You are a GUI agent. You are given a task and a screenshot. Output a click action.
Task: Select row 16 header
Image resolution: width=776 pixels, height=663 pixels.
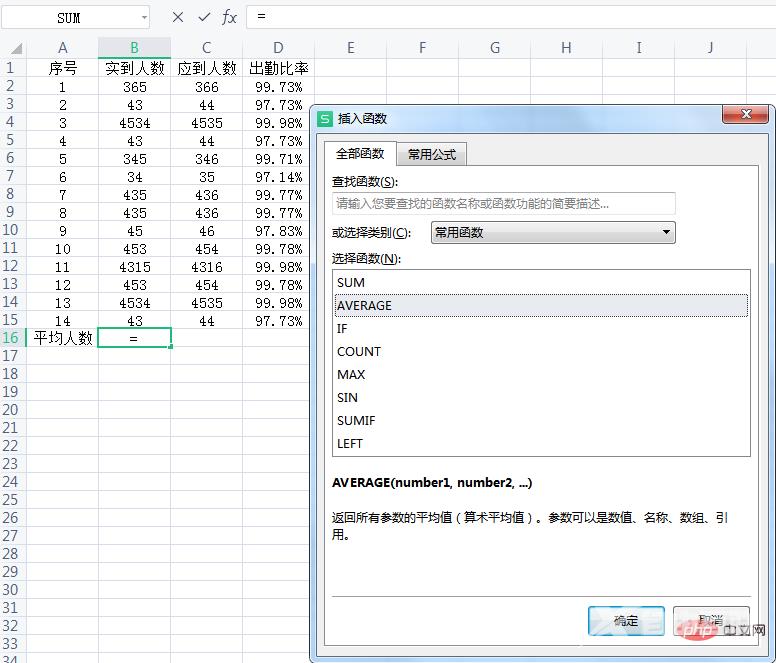click(11, 338)
